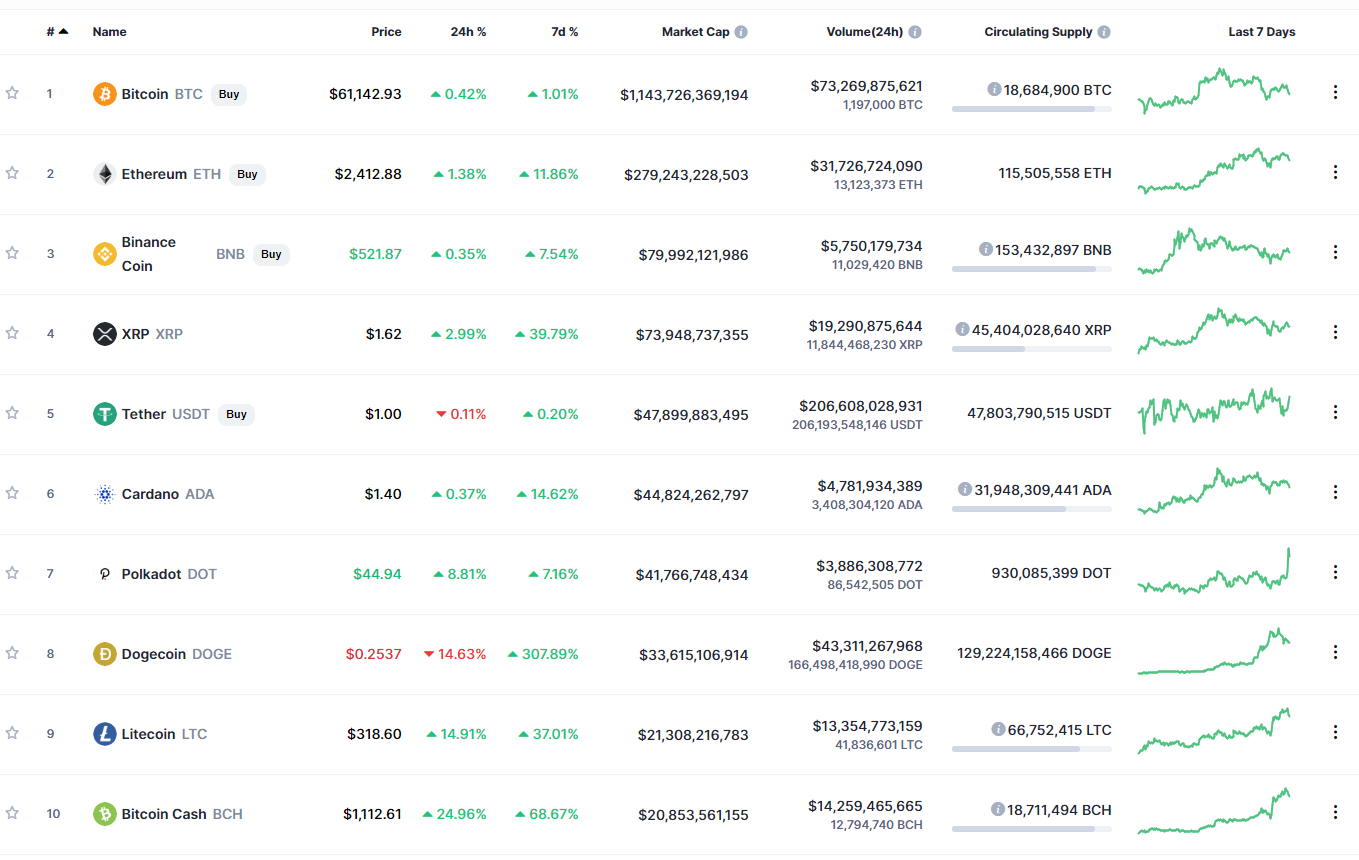Open the three-dot menu for Dogecoin
The height and width of the screenshot is (860, 1359).
pos(1335,652)
